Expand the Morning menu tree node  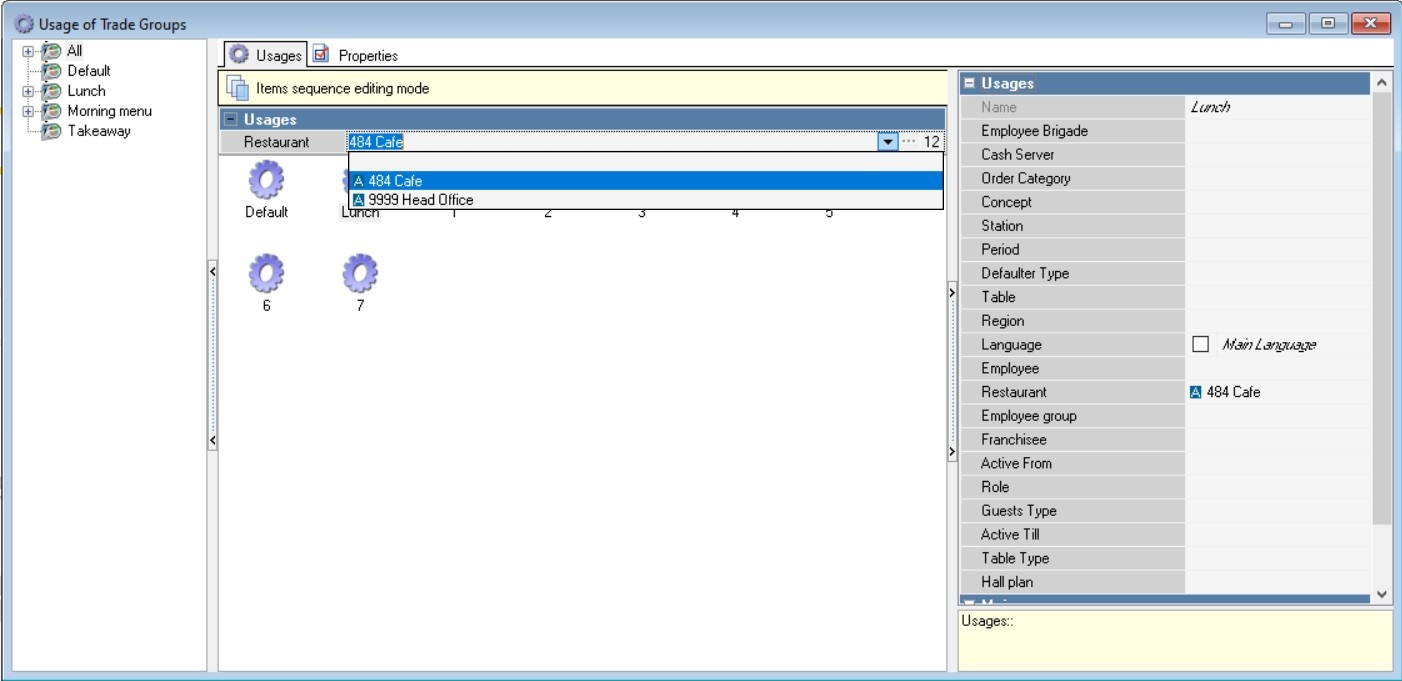[x=28, y=111]
